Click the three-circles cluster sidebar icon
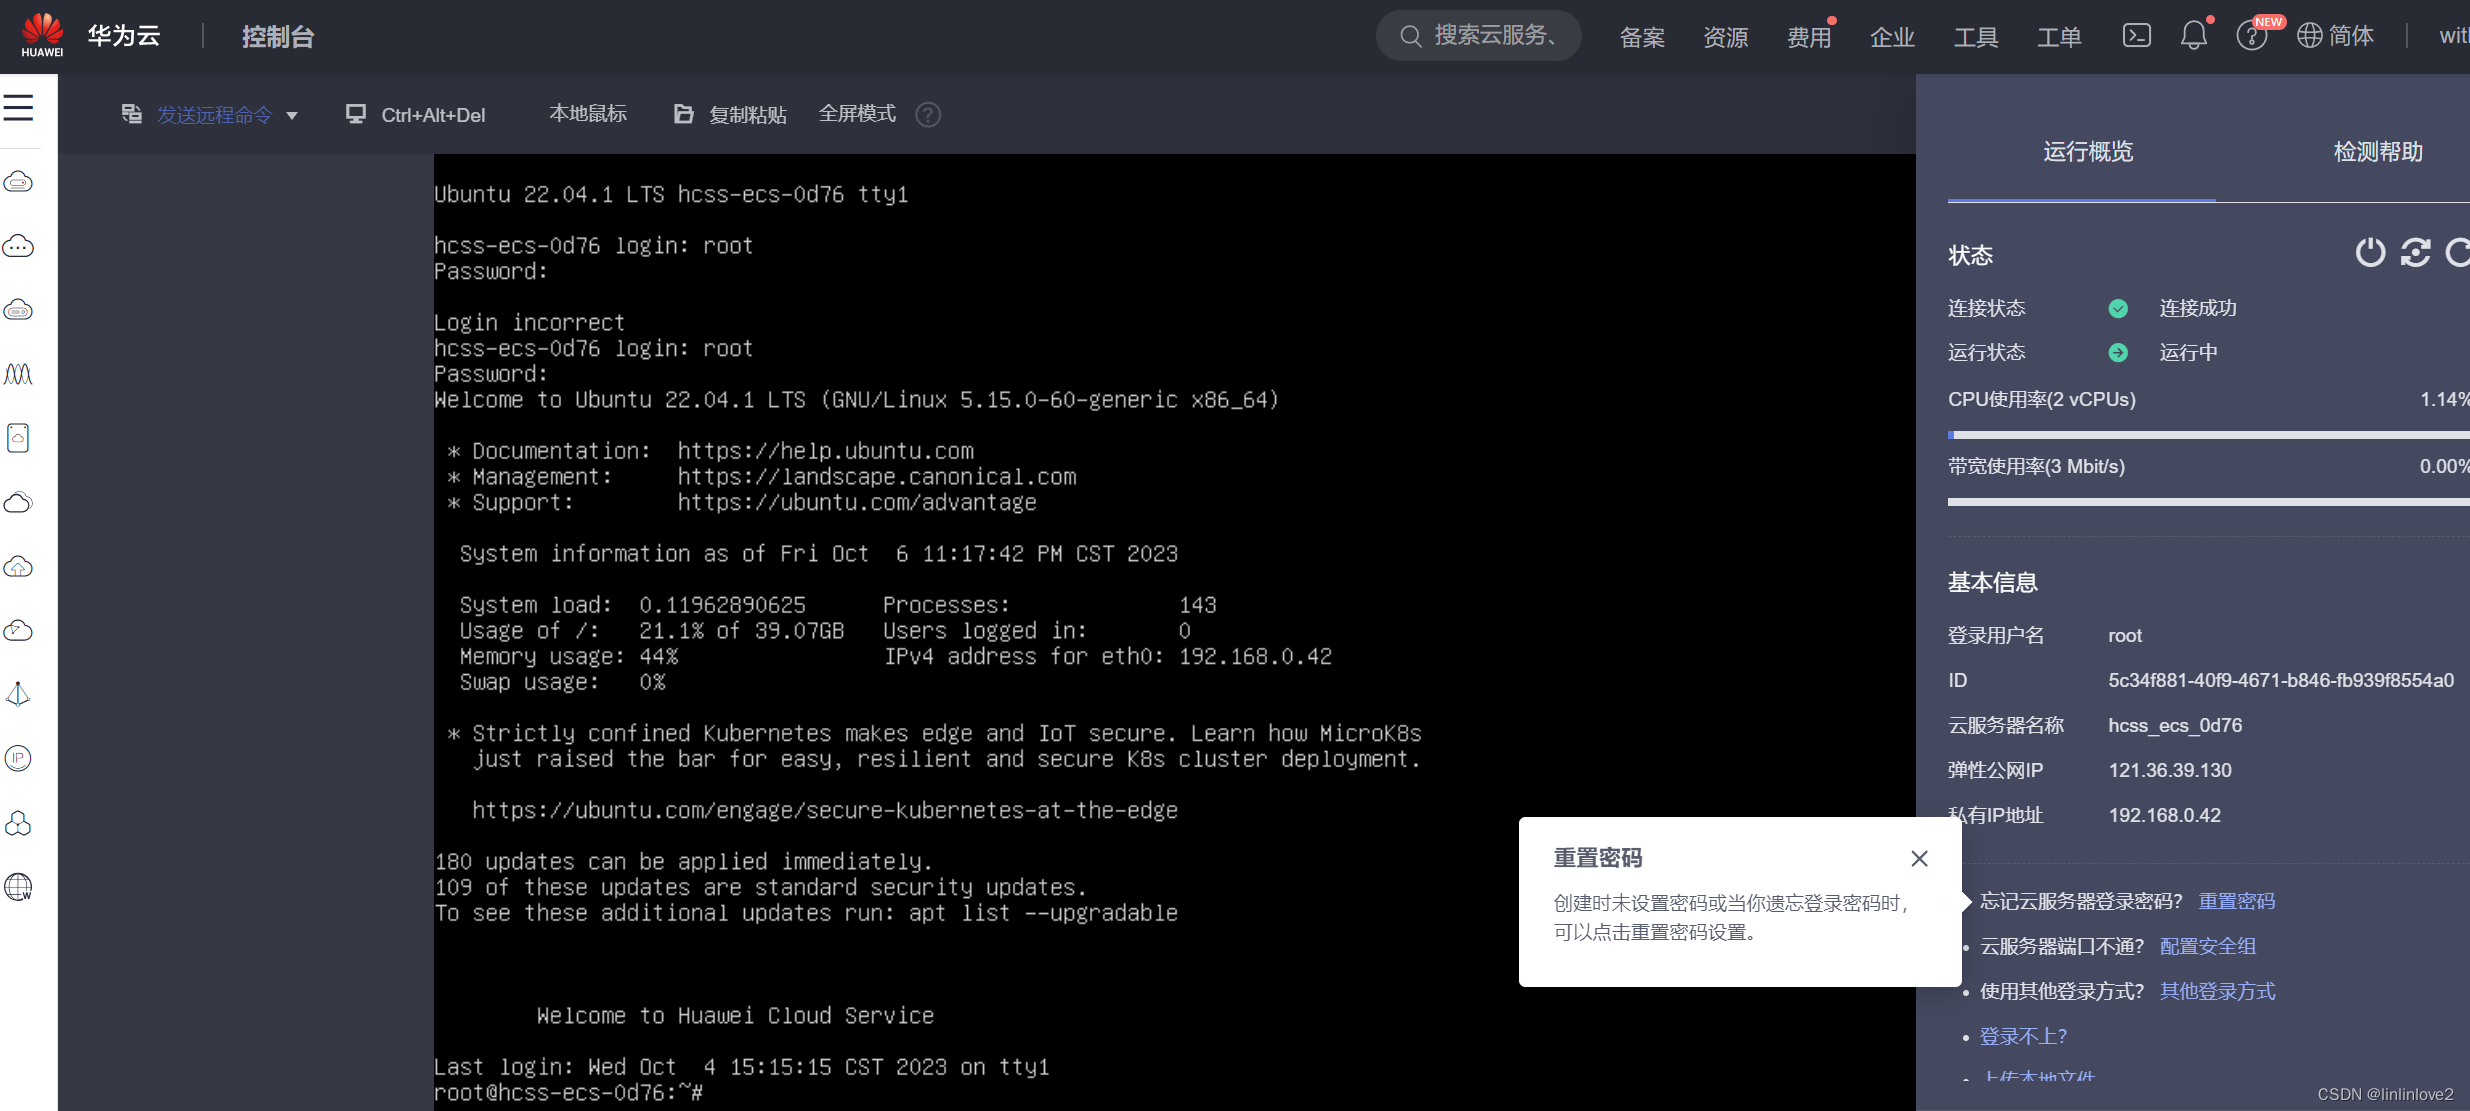The height and width of the screenshot is (1111, 2470). pyautogui.click(x=18, y=823)
